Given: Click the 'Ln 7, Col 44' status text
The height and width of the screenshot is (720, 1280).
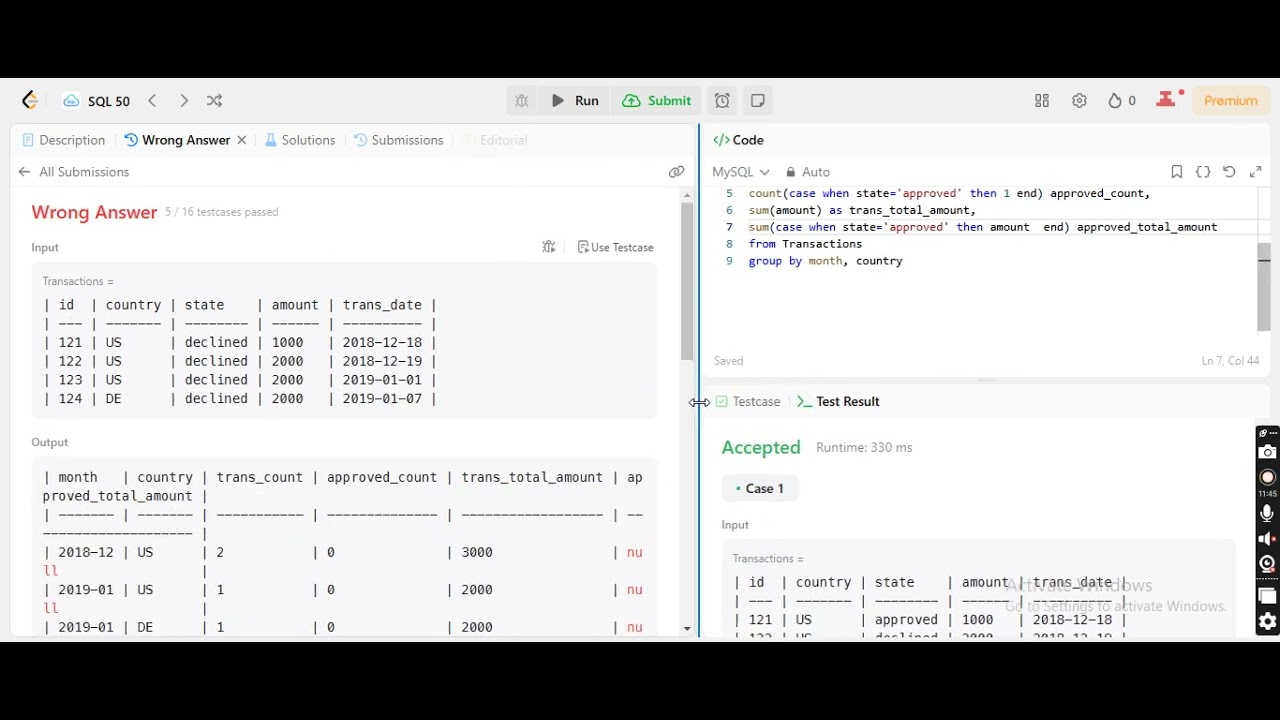Looking at the screenshot, I should [x=1230, y=361].
